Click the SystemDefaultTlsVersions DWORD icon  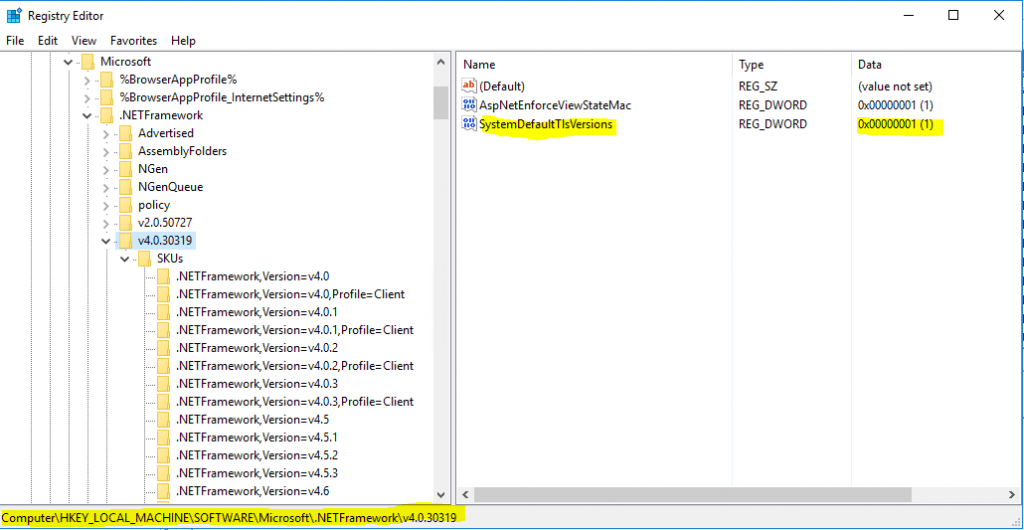pyautogui.click(x=469, y=123)
